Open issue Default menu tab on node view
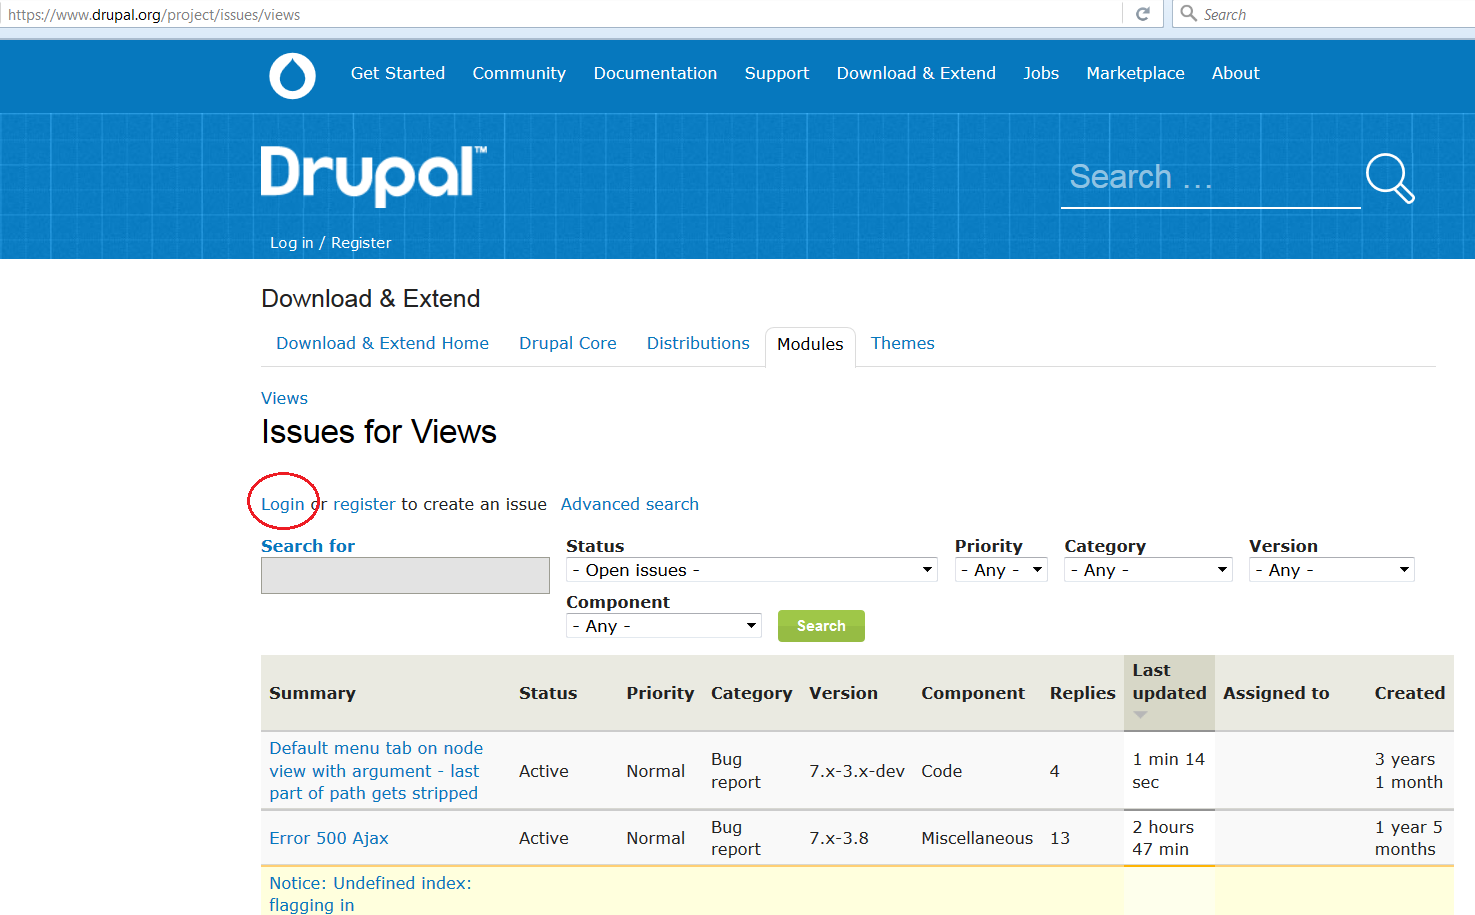 376,770
